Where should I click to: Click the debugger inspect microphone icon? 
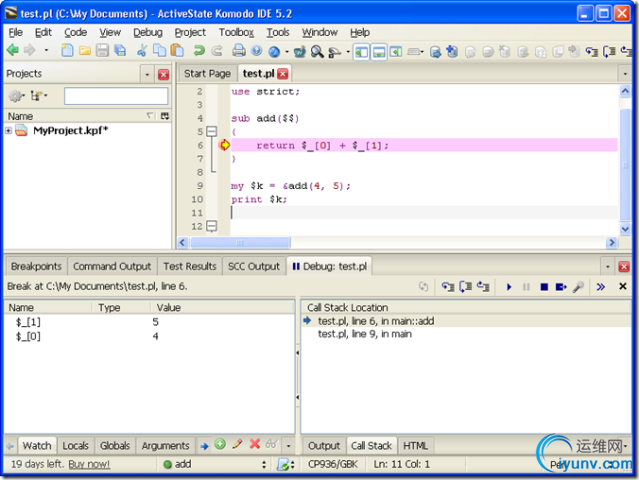578,287
